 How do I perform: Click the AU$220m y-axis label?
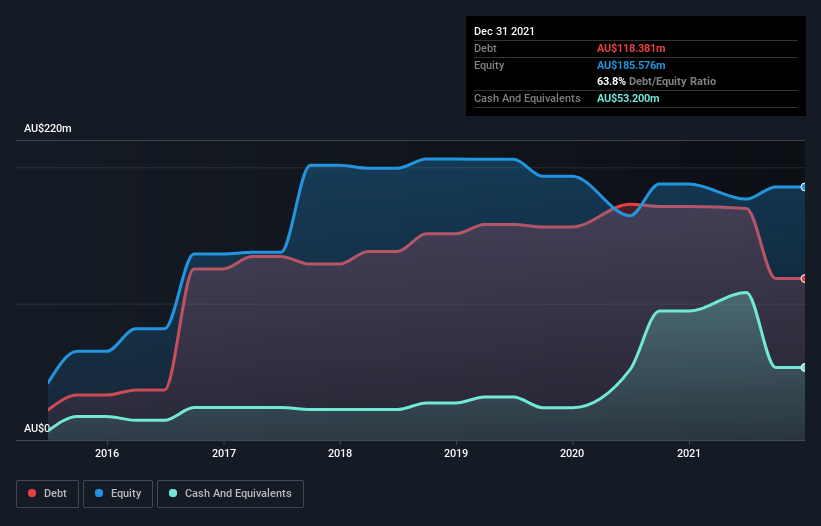[x=48, y=128]
